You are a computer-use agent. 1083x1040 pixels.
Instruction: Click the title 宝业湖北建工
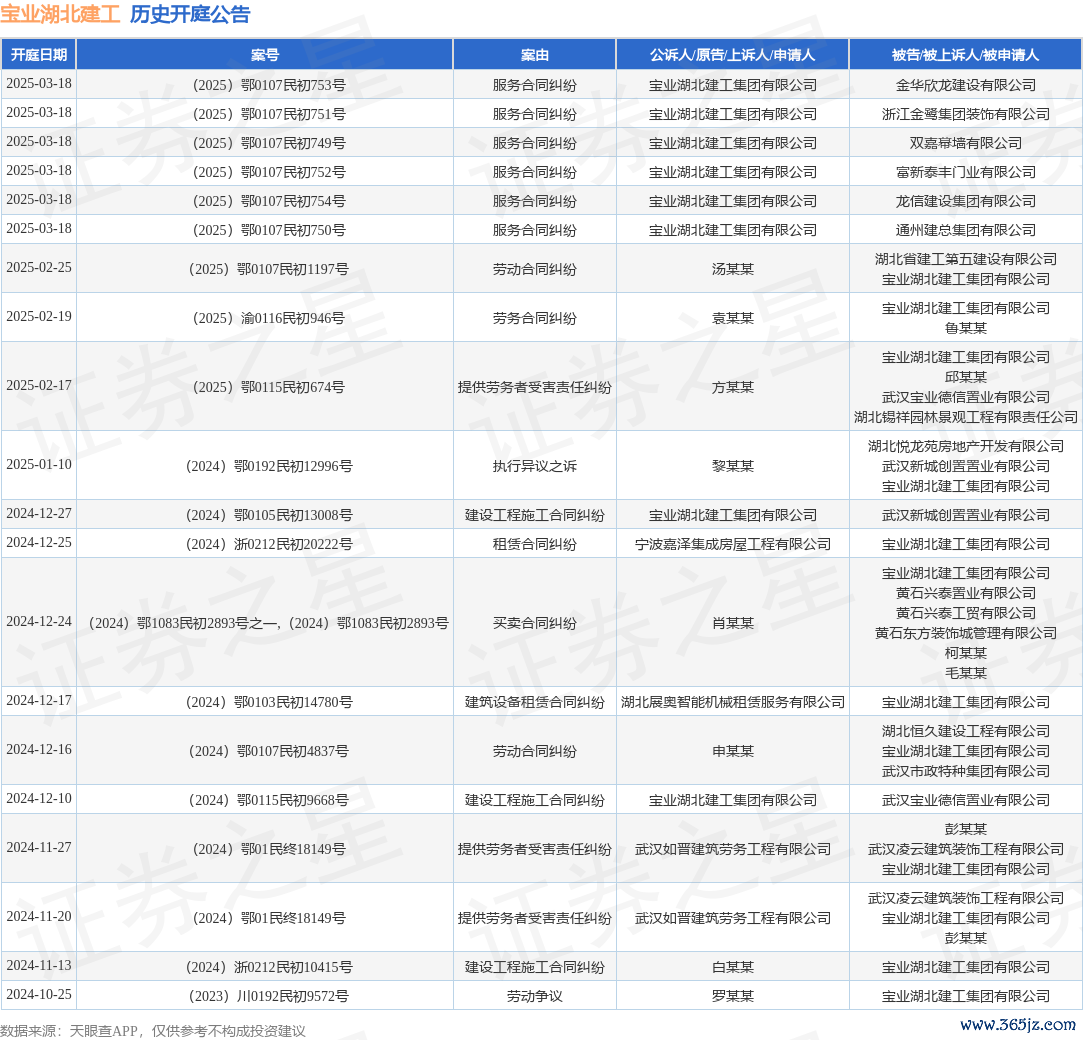(60, 14)
